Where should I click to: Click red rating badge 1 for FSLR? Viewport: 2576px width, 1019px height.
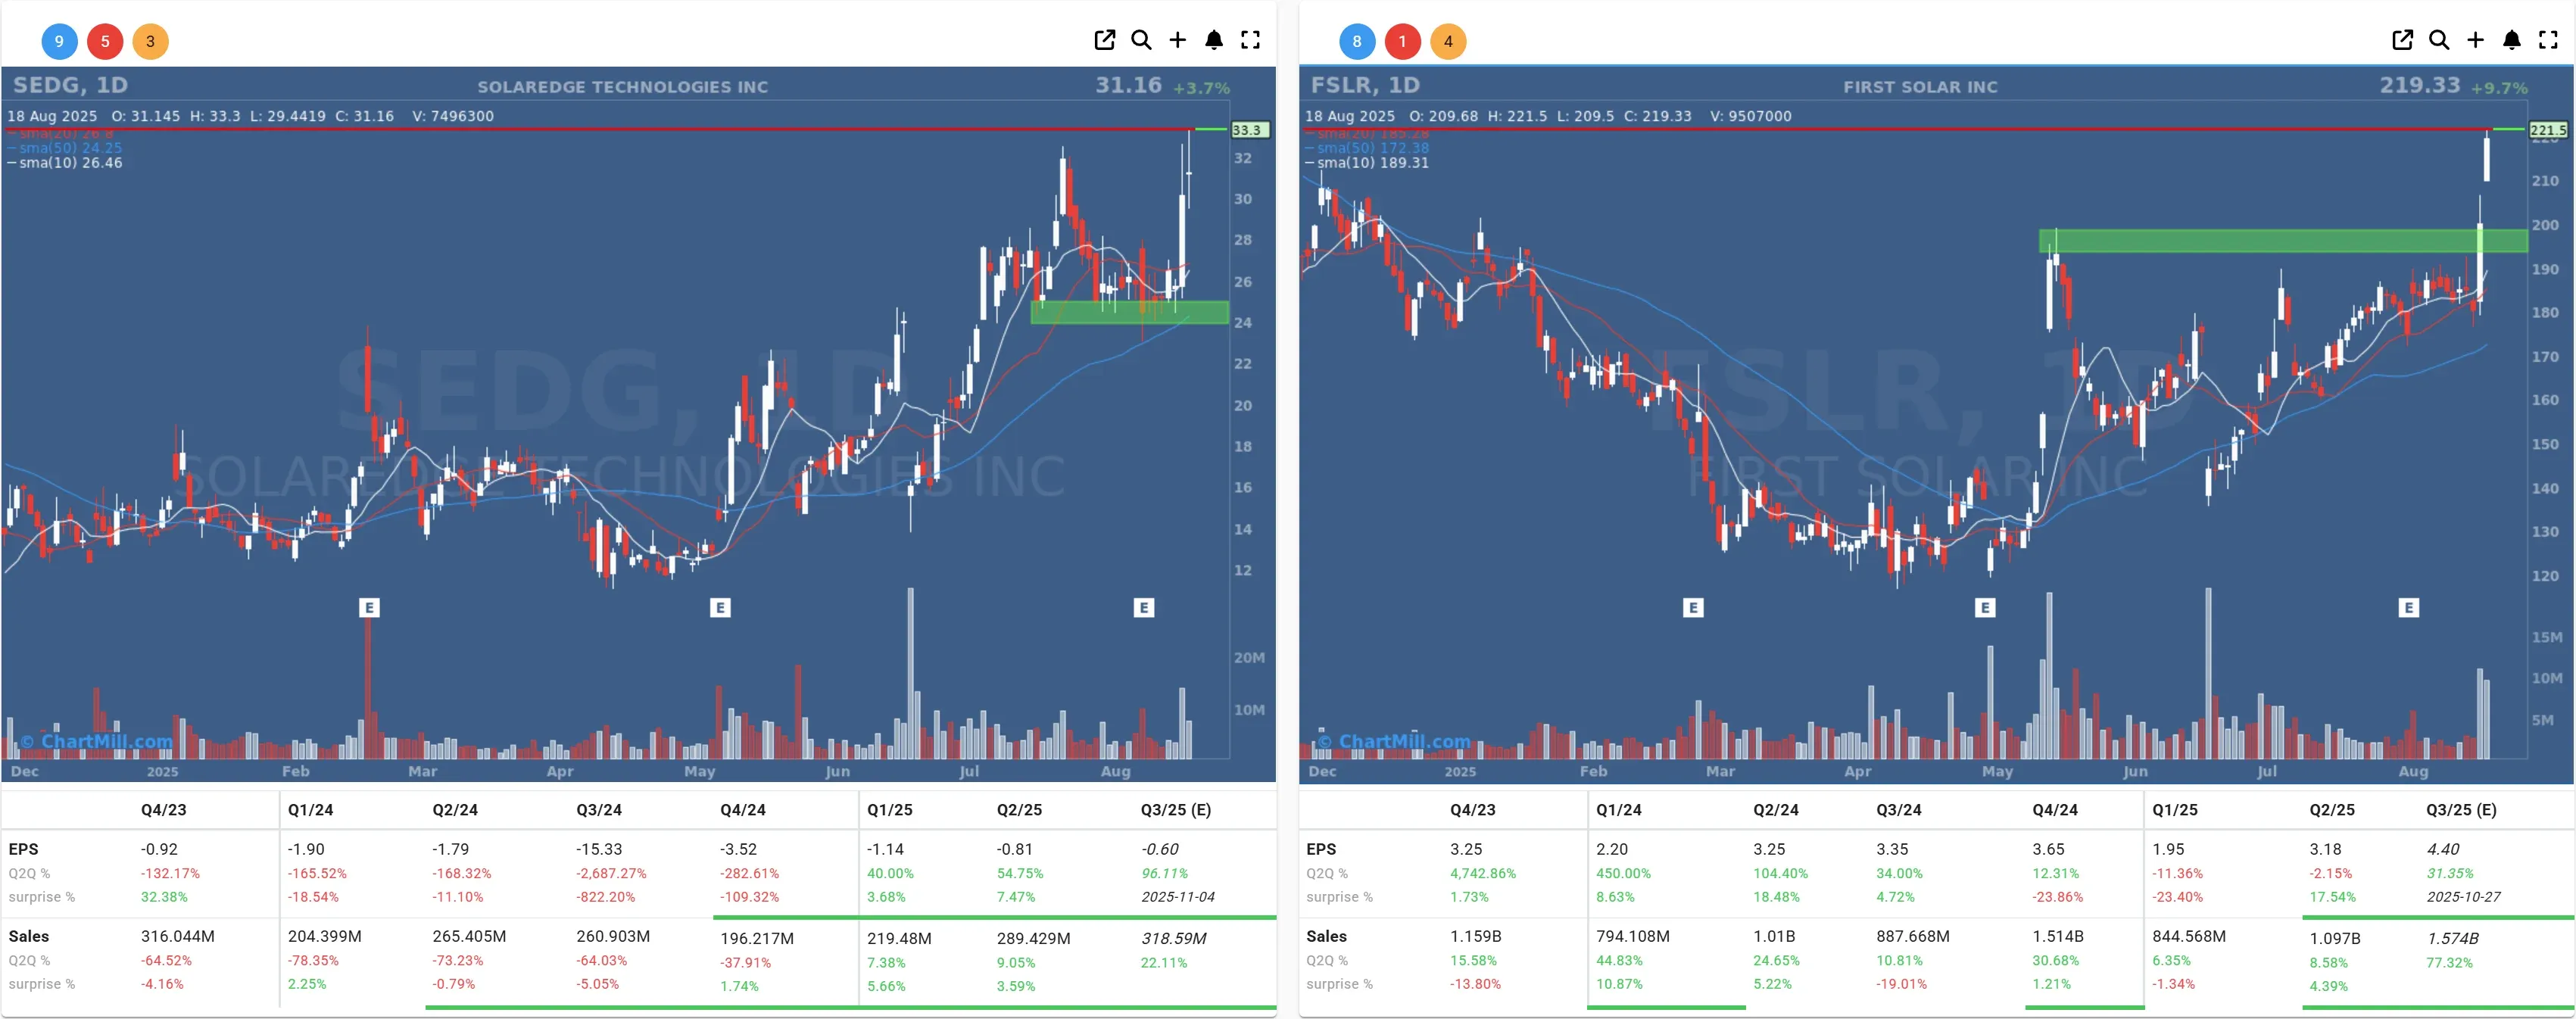click(x=1403, y=41)
